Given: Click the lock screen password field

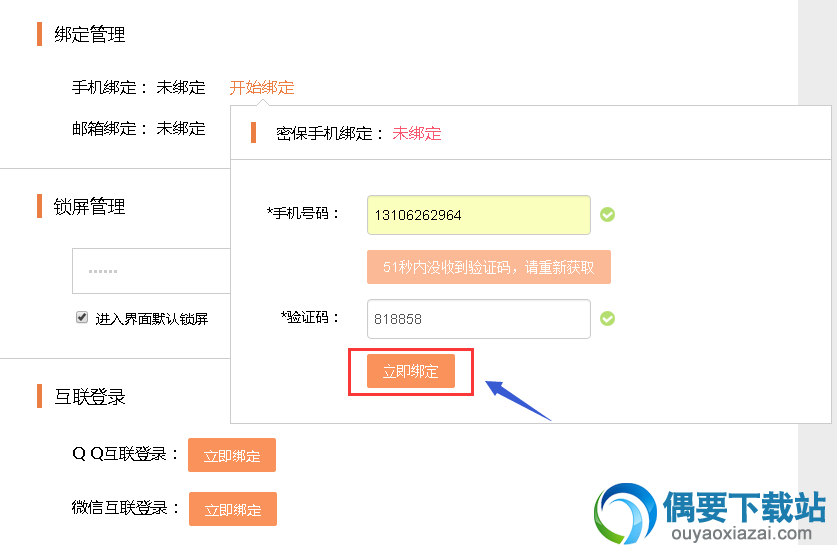Looking at the screenshot, I should (151, 271).
